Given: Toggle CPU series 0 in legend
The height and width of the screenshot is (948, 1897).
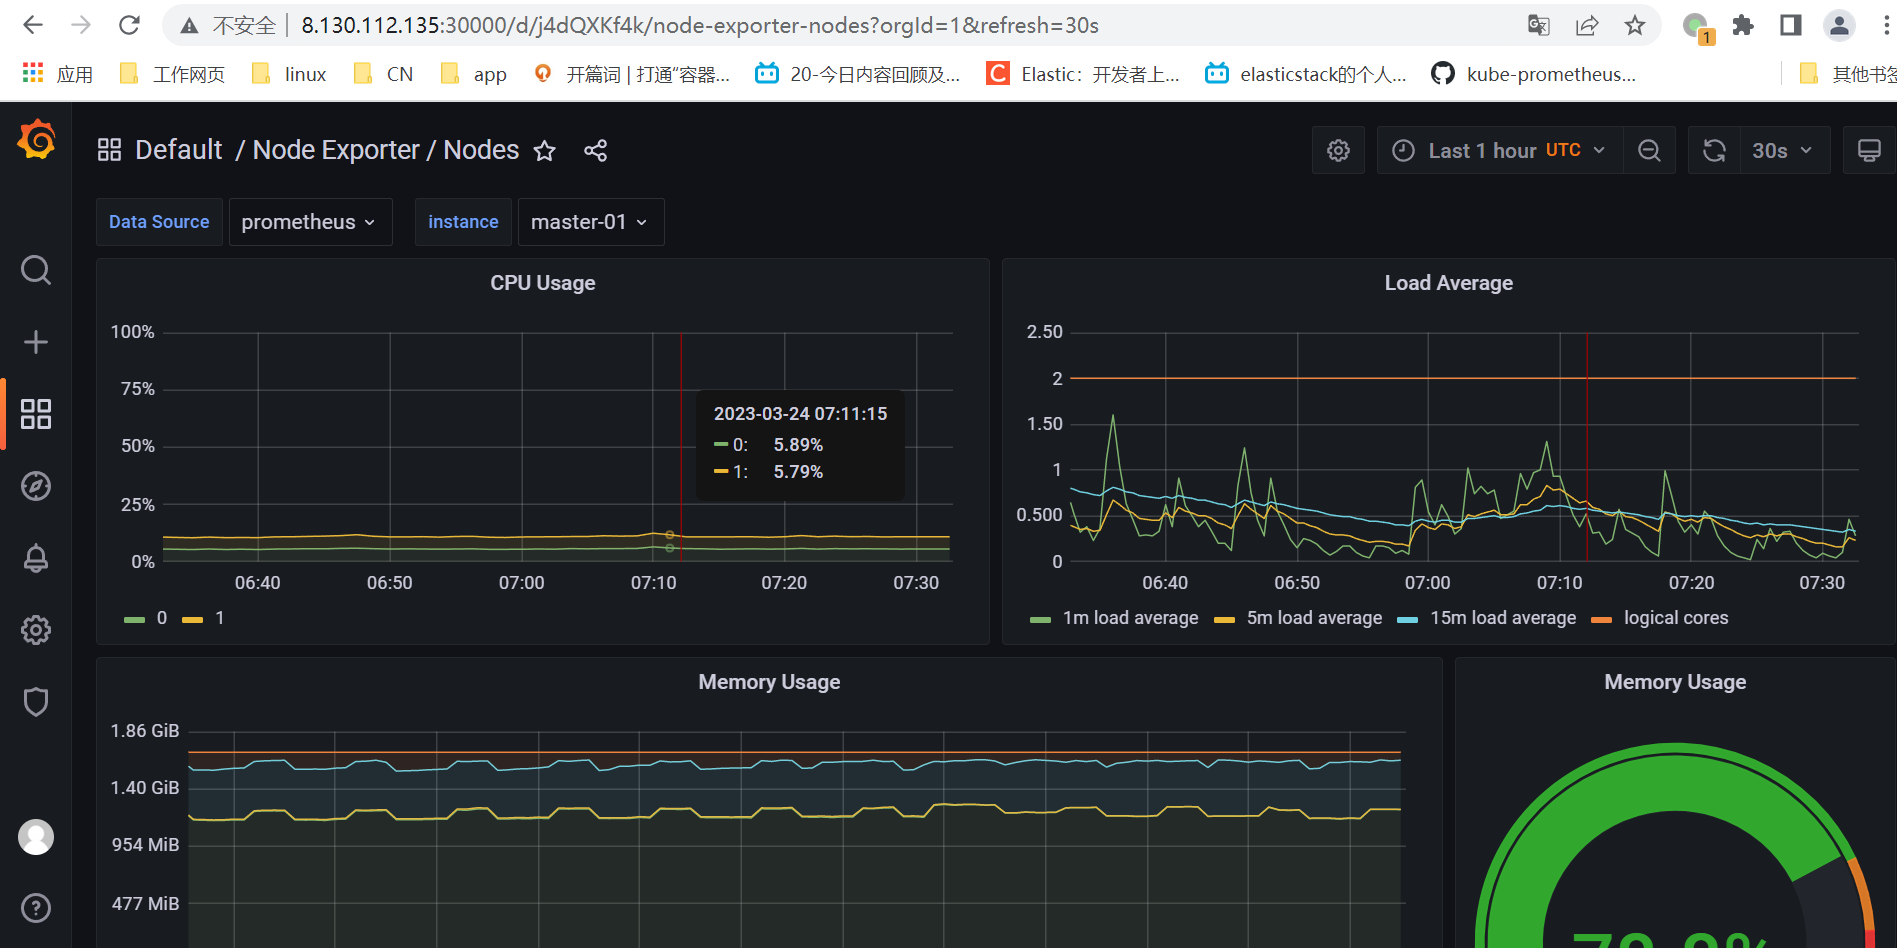Looking at the screenshot, I should [x=146, y=618].
